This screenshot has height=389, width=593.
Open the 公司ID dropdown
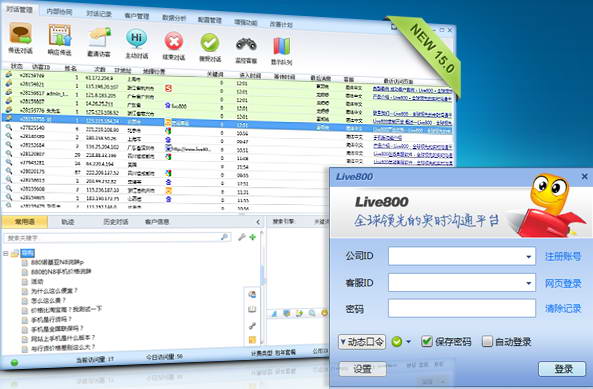click(x=528, y=257)
